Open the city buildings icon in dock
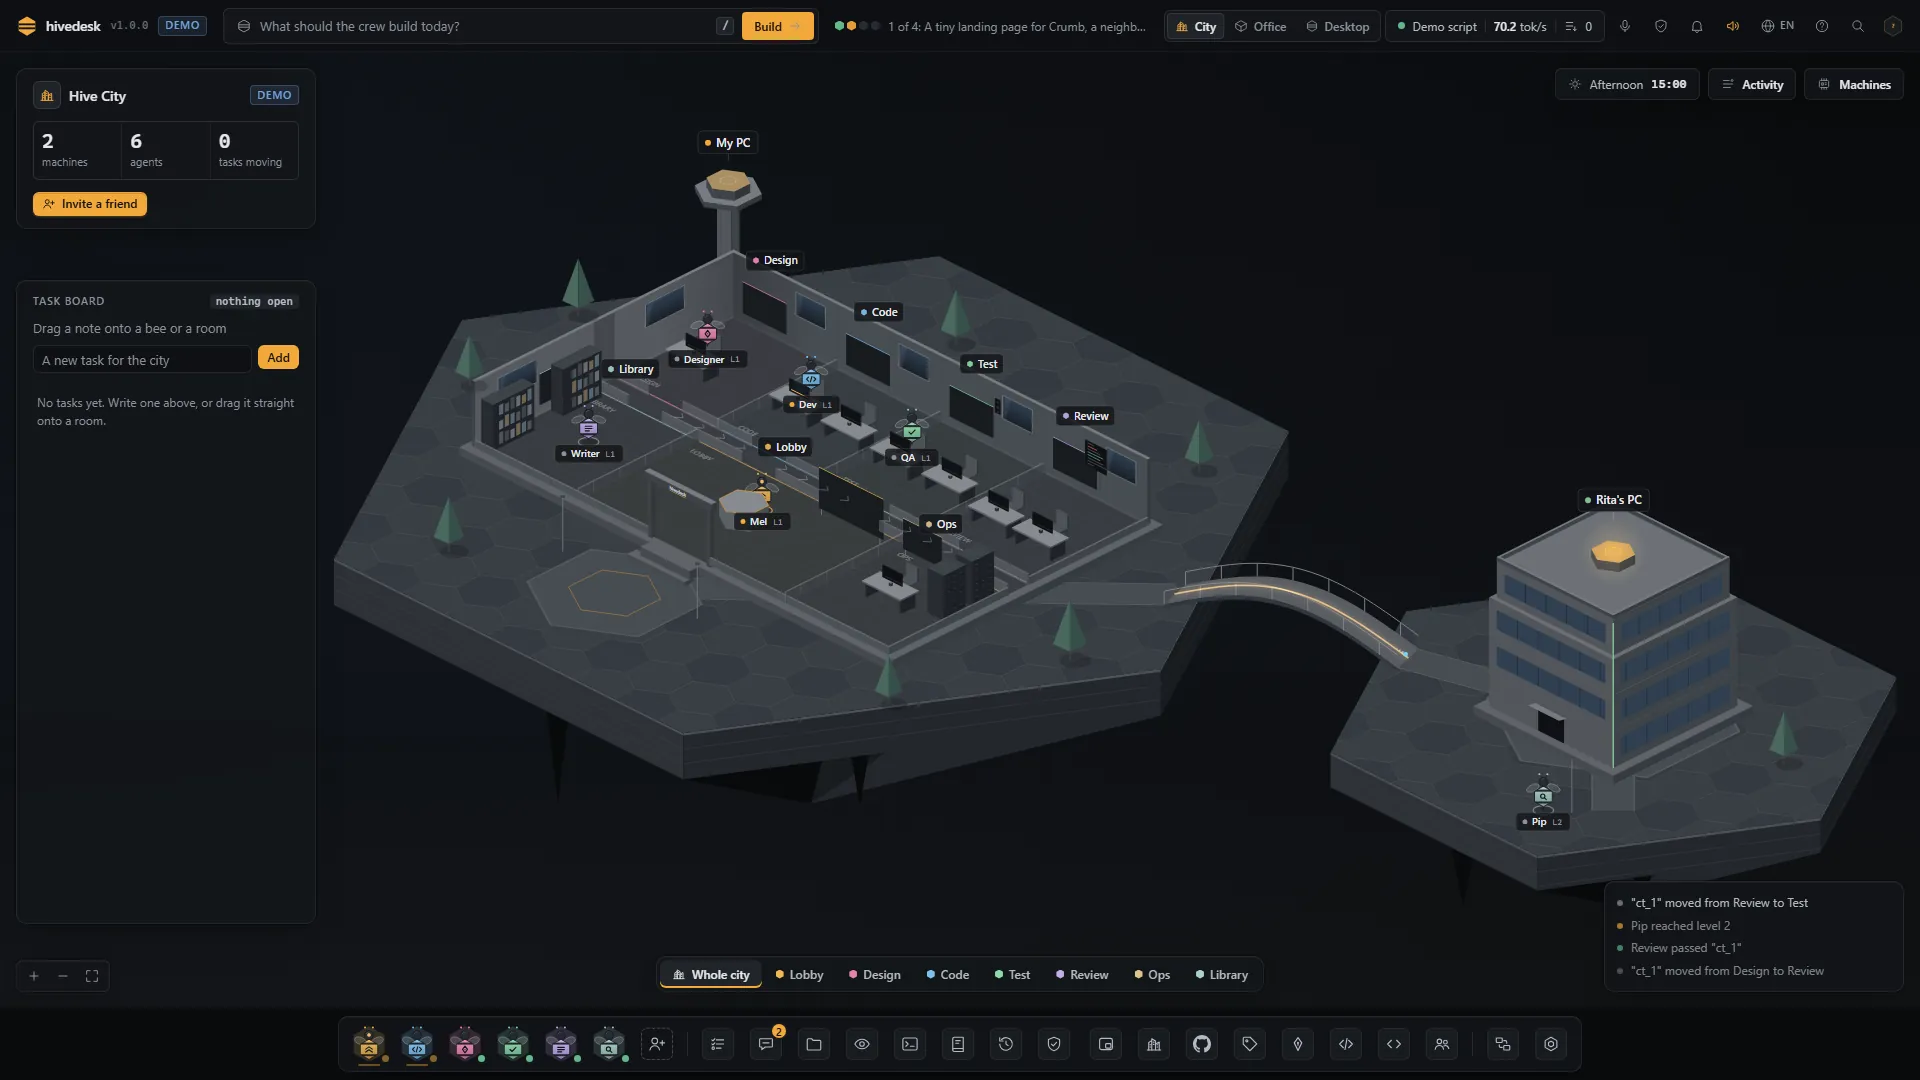1920x1080 pixels. [x=1154, y=1044]
